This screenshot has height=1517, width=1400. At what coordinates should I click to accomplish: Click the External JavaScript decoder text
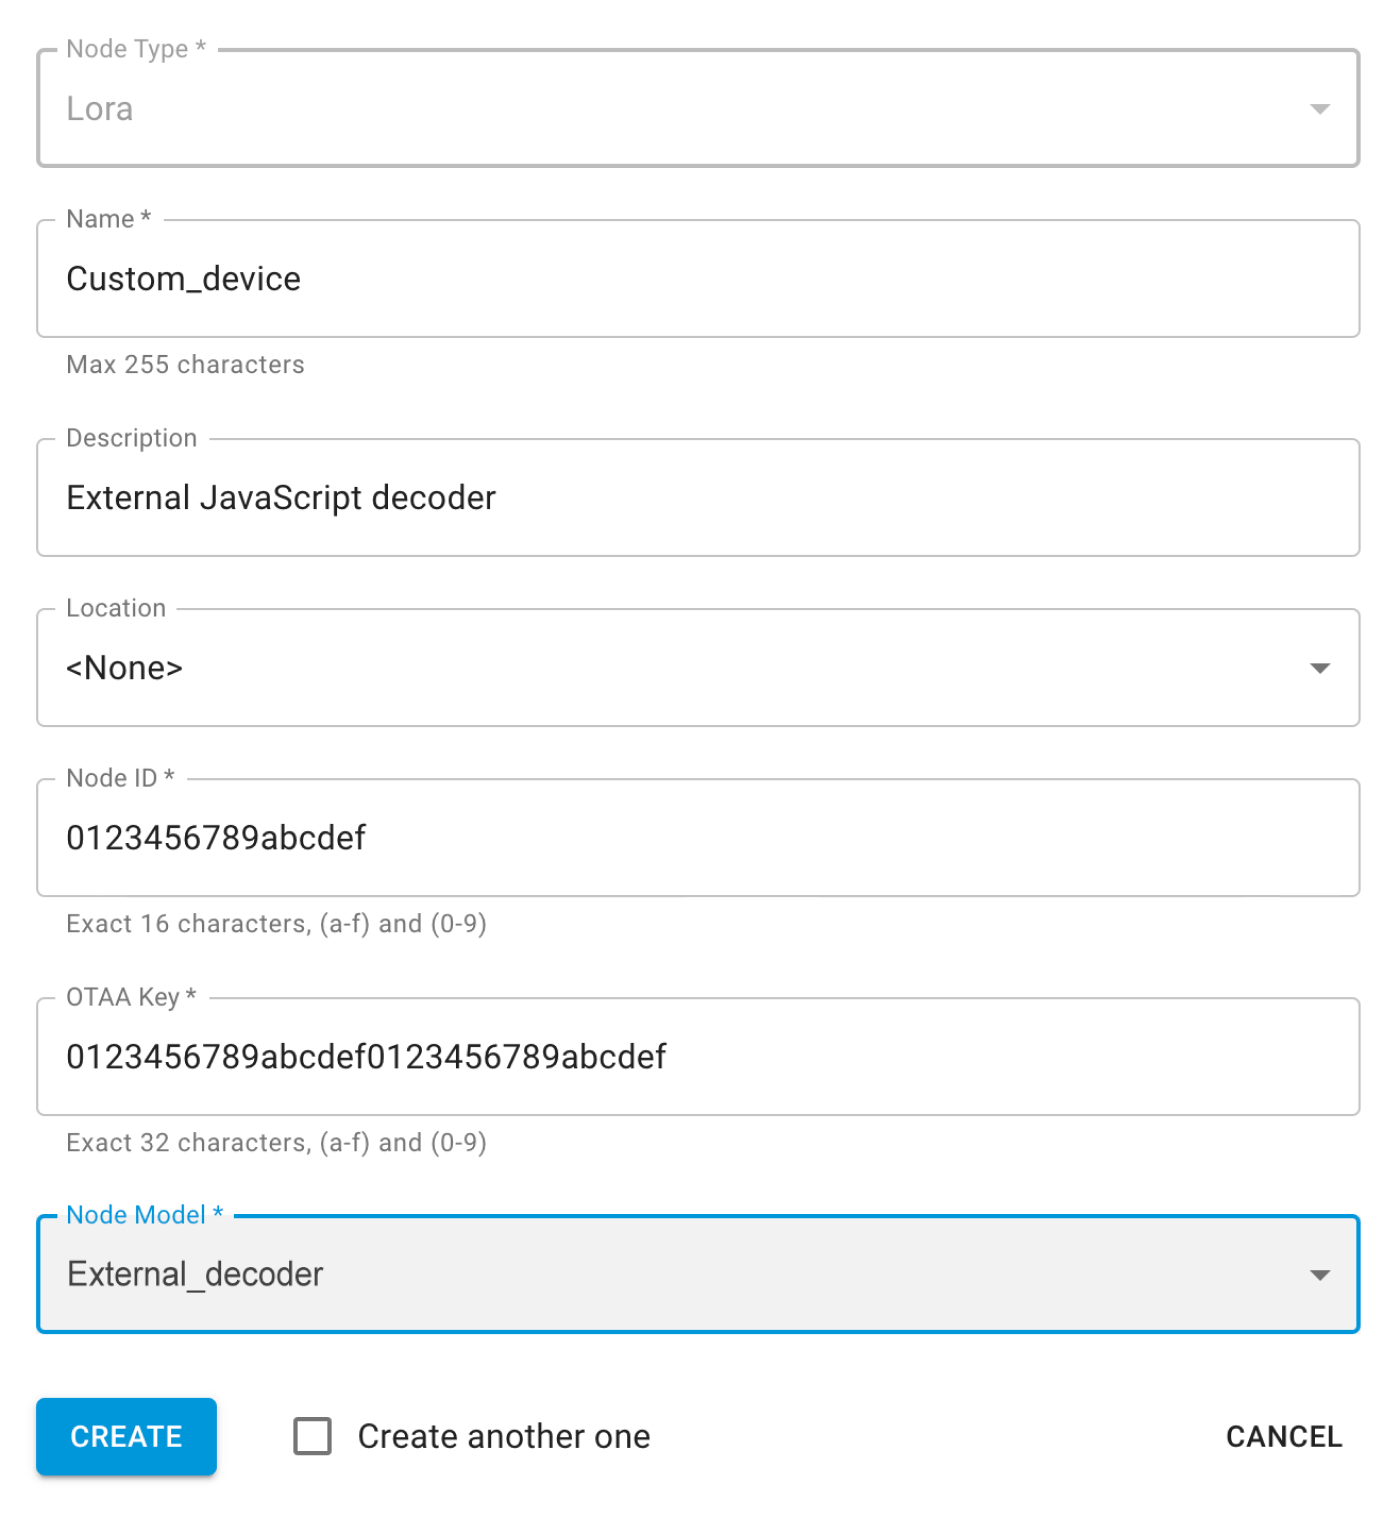click(x=280, y=497)
